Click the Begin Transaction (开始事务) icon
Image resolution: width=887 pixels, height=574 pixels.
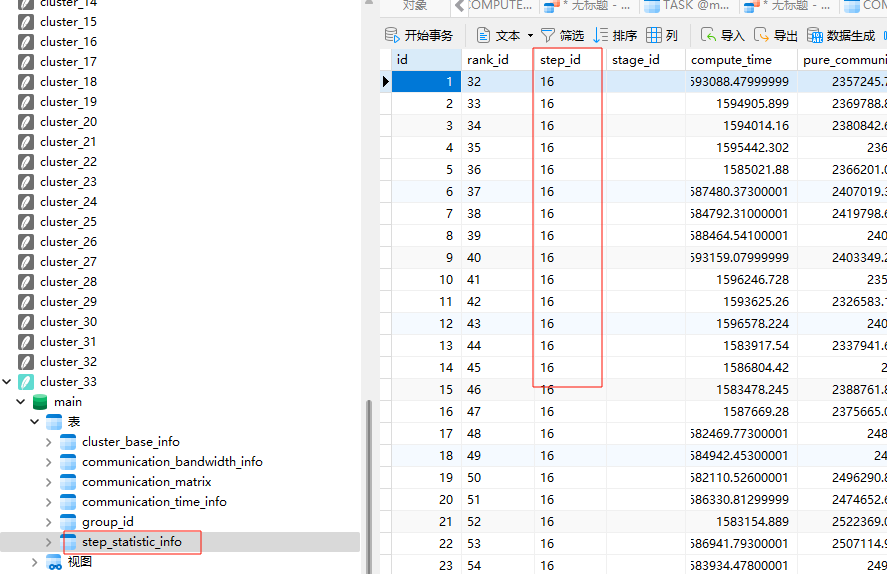pos(392,35)
